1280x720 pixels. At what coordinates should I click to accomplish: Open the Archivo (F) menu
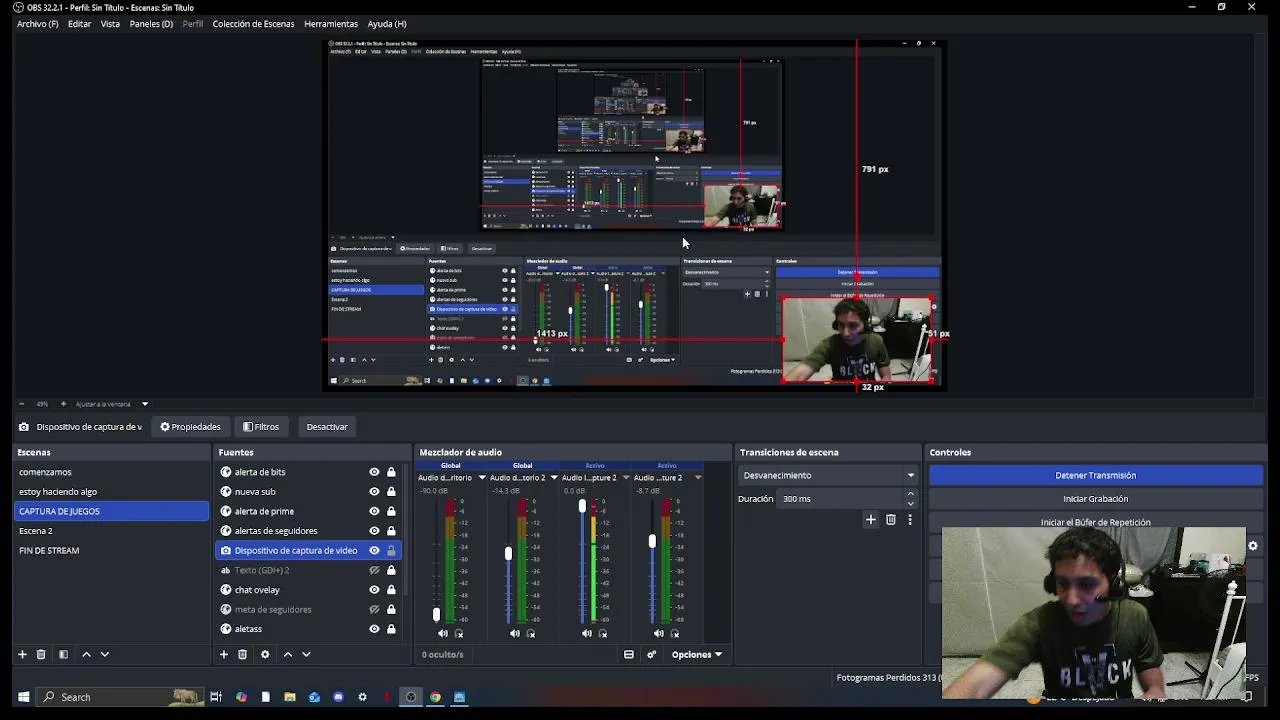(x=38, y=24)
